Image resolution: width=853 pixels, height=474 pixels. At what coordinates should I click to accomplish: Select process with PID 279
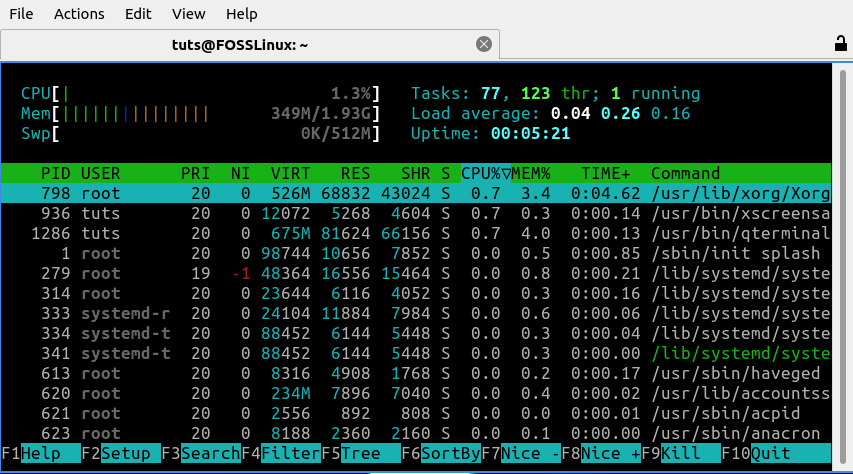416,273
